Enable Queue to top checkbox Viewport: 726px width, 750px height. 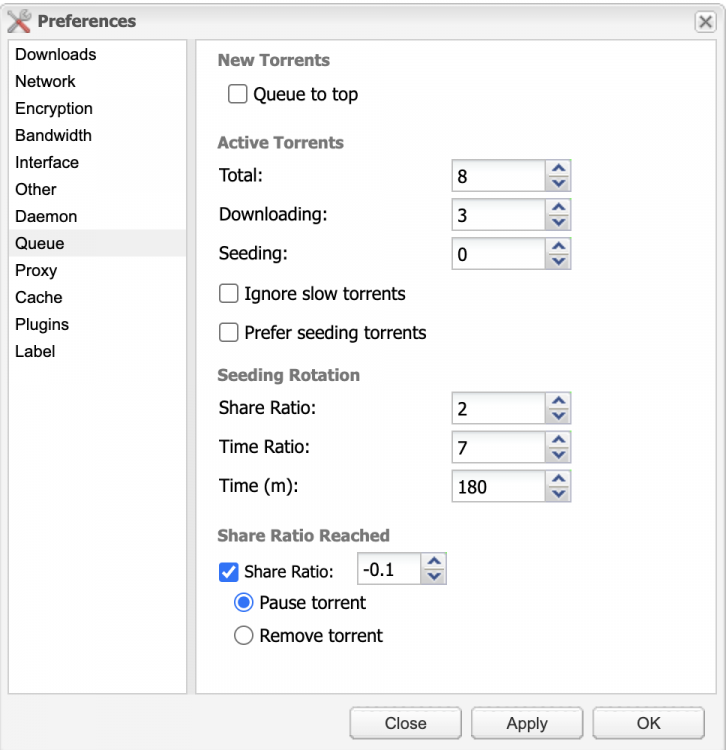click(x=238, y=94)
